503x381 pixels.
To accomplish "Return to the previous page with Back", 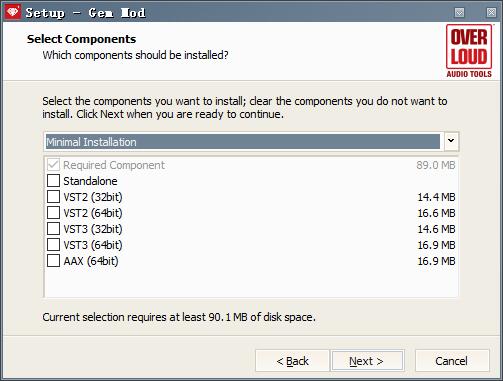I will click(292, 361).
